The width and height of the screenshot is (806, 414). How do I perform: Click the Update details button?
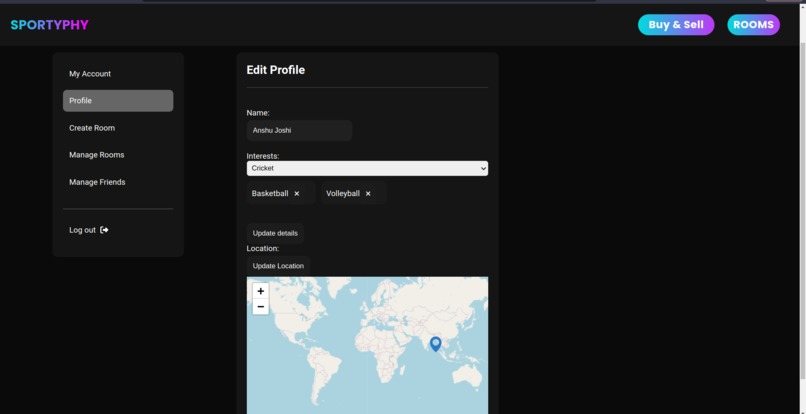point(275,233)
